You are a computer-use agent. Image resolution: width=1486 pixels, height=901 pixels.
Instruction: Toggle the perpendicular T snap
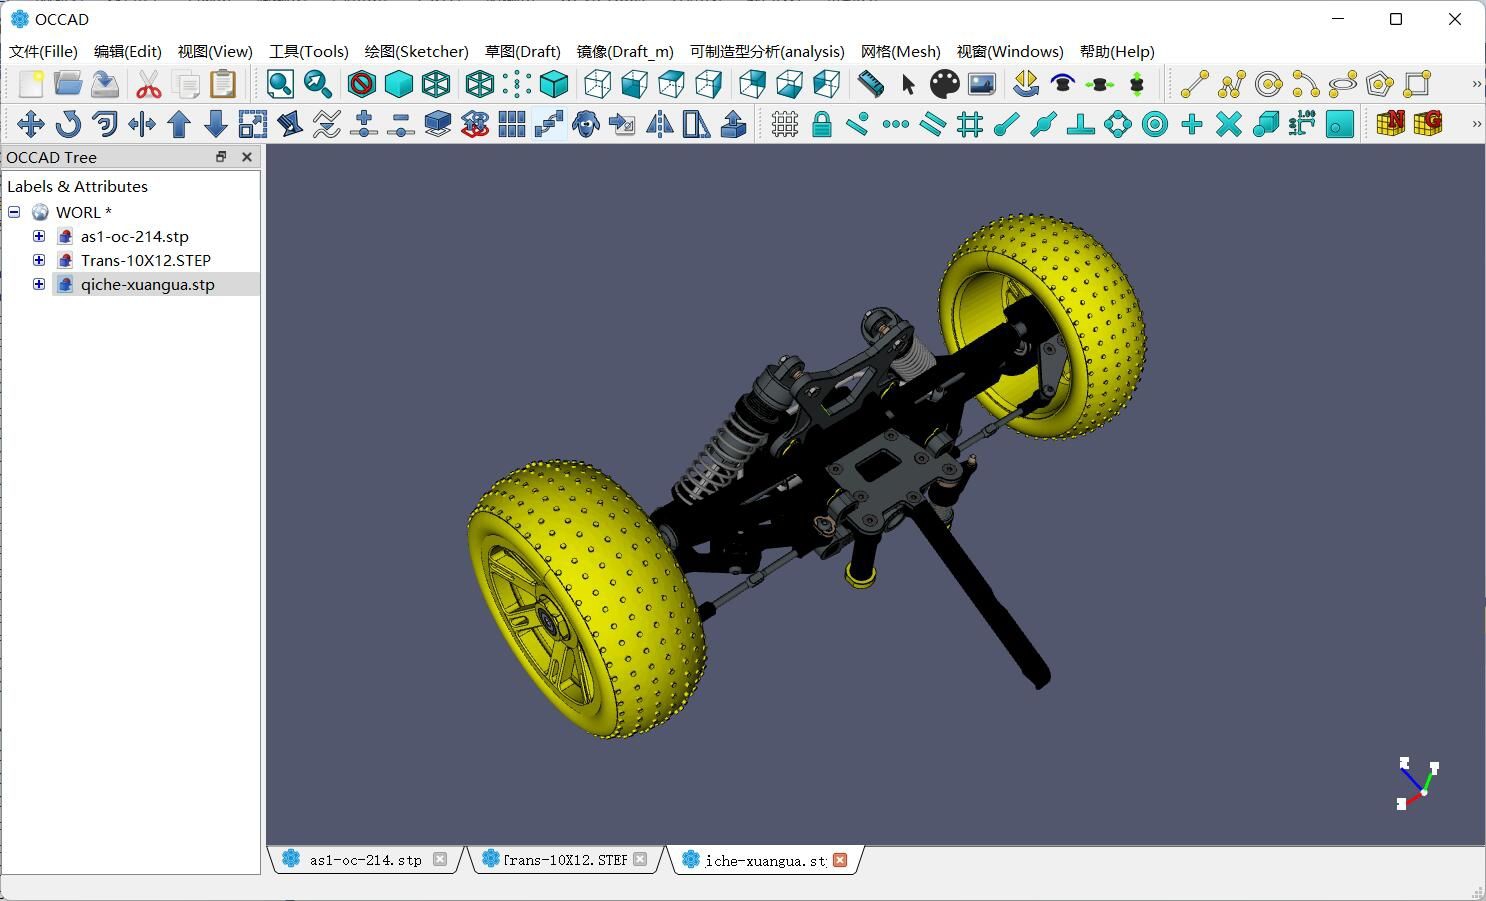(x=1081, y=124)
